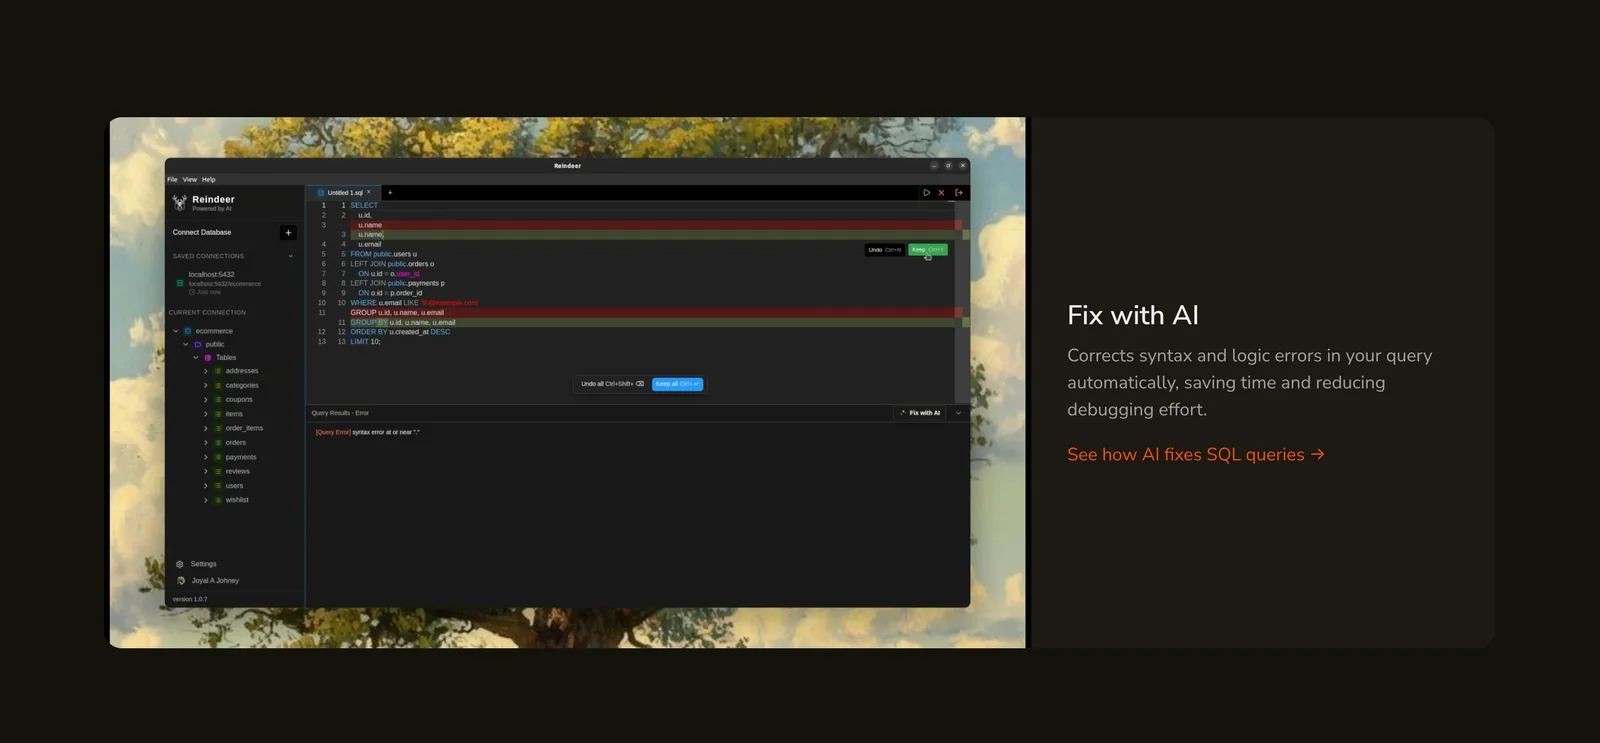Run the query with the green play icon
The image size is (1600, 743).
(x=926, y=193)
